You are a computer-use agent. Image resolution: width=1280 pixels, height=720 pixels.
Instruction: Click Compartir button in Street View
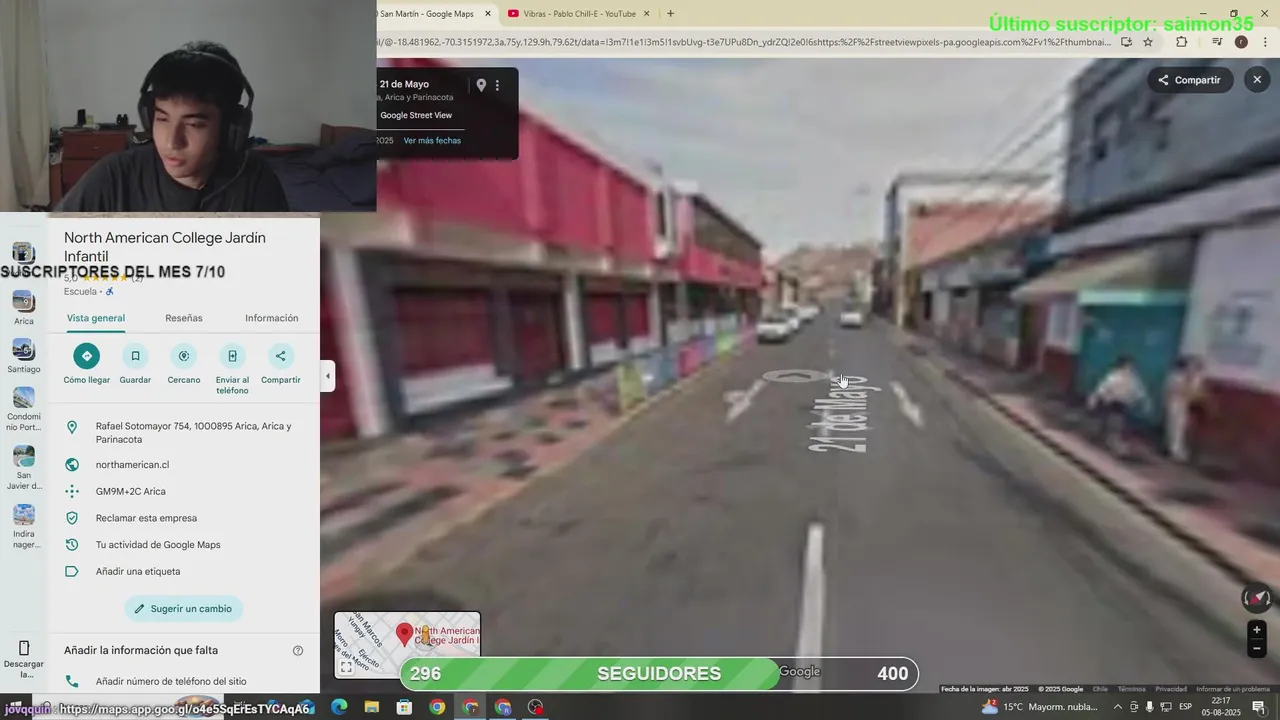[1190, 80]
